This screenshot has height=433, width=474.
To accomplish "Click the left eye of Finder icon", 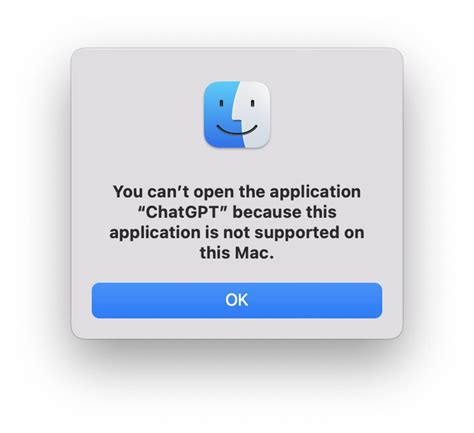I will (x=221, y=103).
